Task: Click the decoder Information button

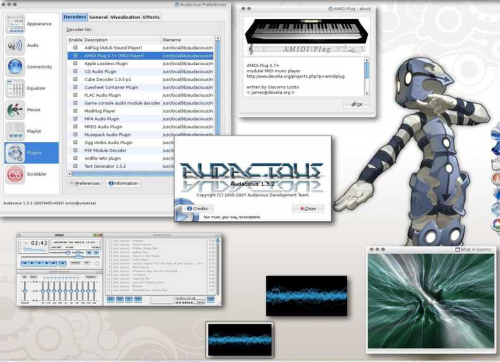Action: pos(124,183)
